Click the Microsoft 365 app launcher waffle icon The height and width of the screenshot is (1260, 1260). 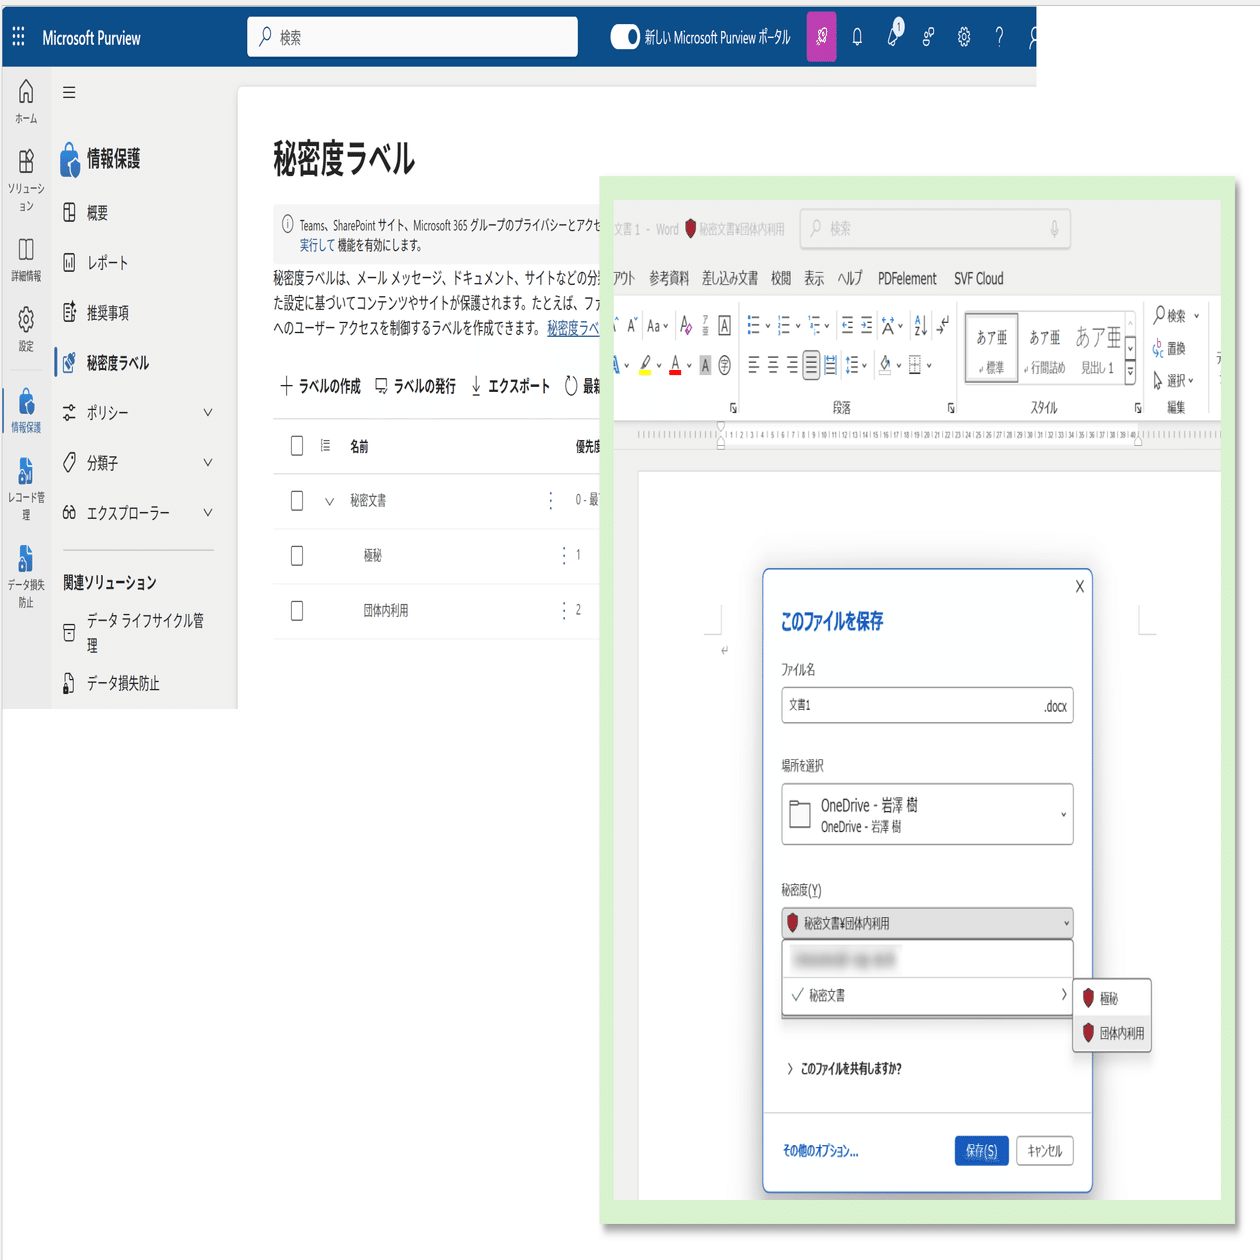click(x=17, y=36)
